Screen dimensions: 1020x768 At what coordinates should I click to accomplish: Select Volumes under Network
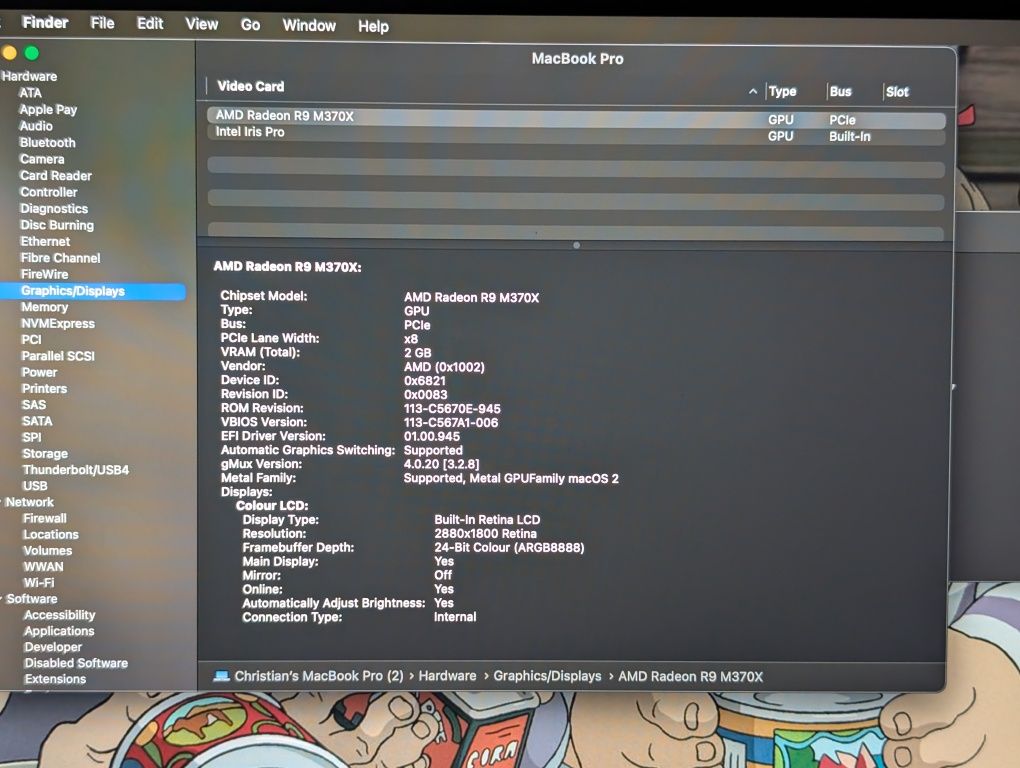pos(47,550)
